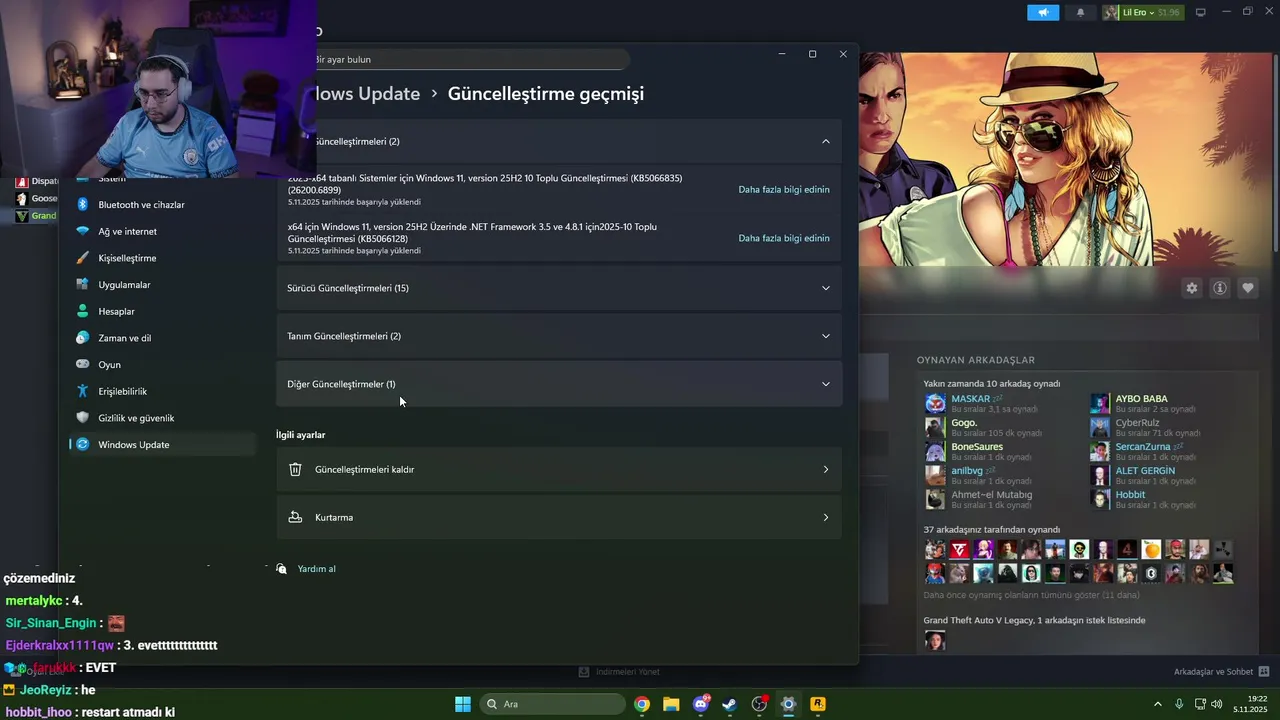Open Arkadaşlar ve Sohbet in Steam
The height and width of the screenshot is (720, 1280).
1221,672
